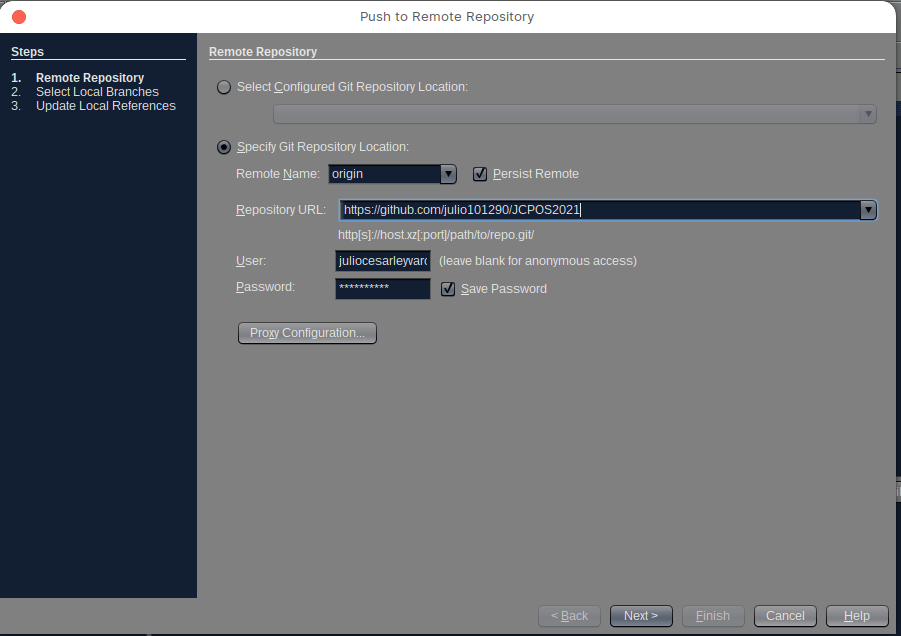Click the Proxy Configuration button

[307, 333]
